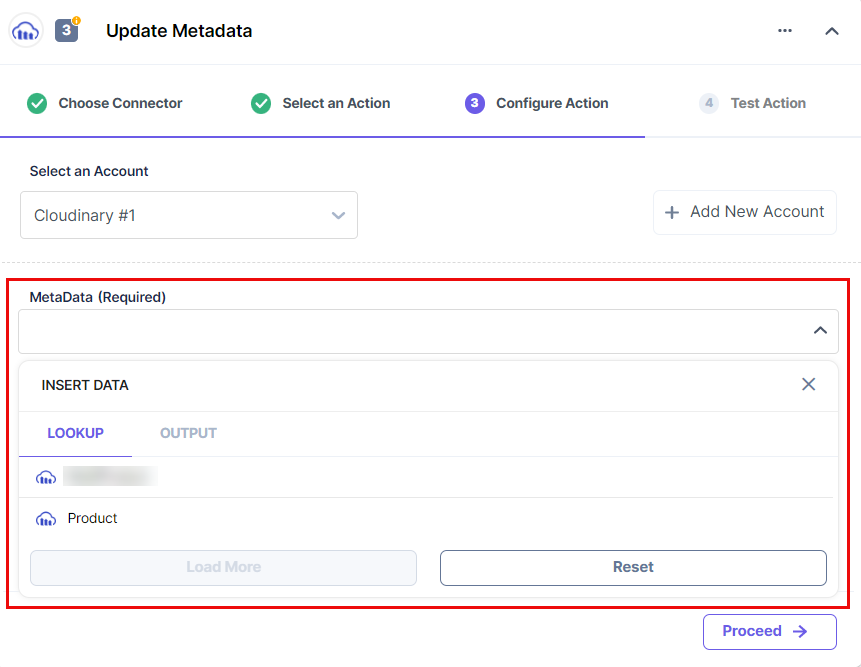The width and height of the screenshot is (861, 667).
Task: Select the Product lookup item
Action: 426,519
